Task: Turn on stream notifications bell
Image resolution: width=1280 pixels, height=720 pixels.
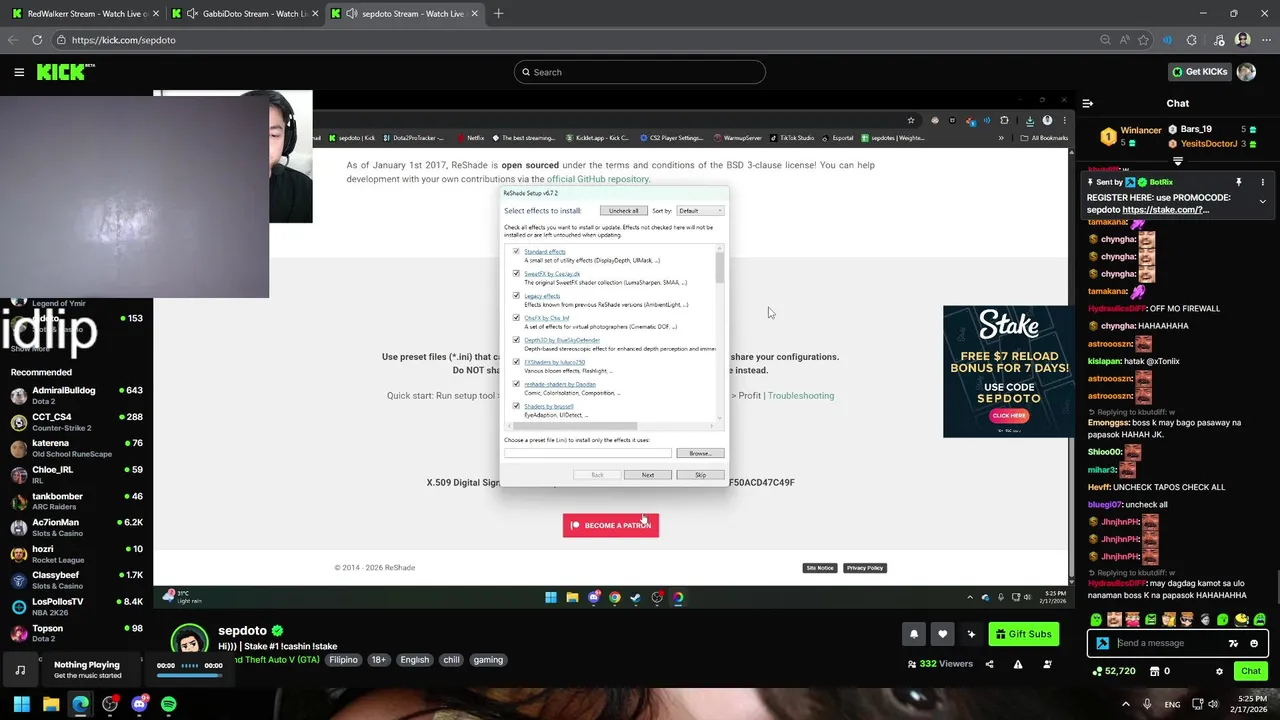Action: [x=914, y=634]
